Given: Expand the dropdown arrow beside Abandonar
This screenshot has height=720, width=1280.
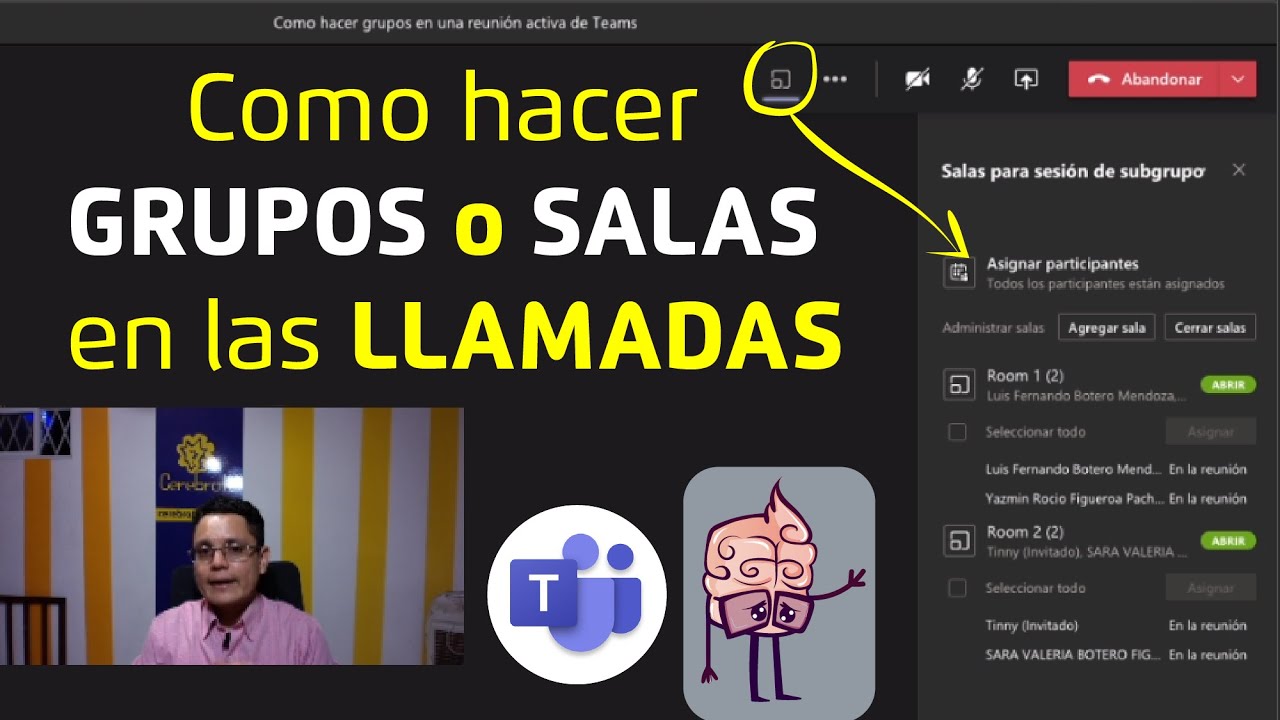Looking at the screenshot, I should [x=1237, y=79].
